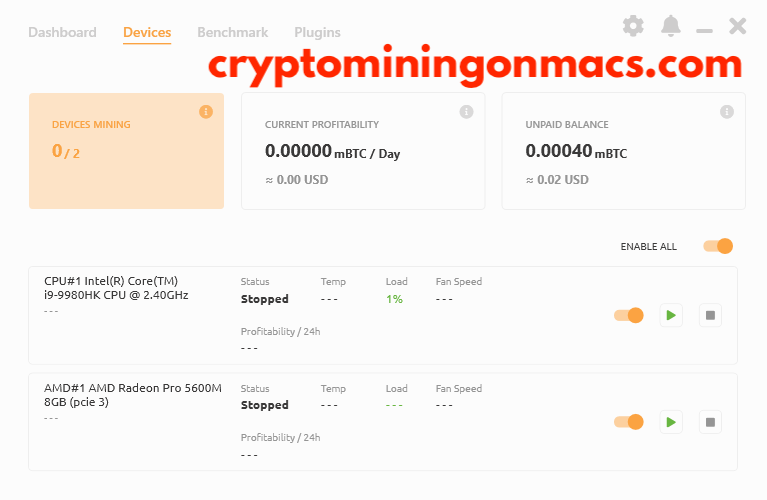Disable the AMD#1 Radeon device toggle

(629, 422)
